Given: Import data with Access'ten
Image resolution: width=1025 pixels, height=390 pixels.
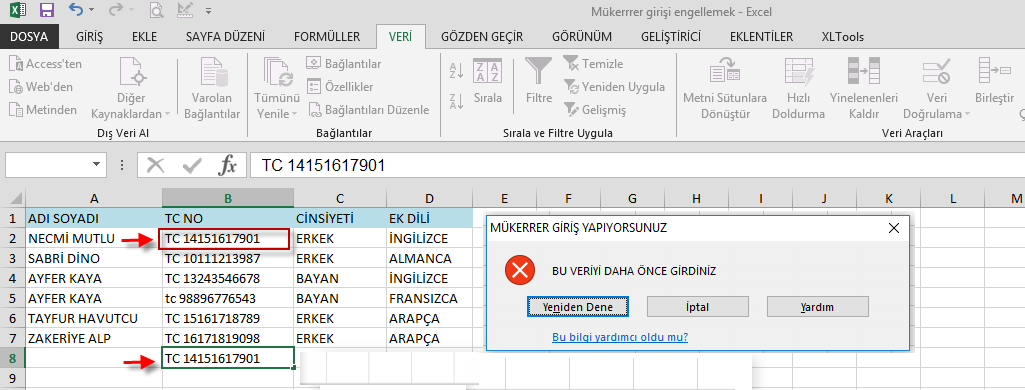Looking at the screenshot, I should pyautogui.click(x=46, y=64).
